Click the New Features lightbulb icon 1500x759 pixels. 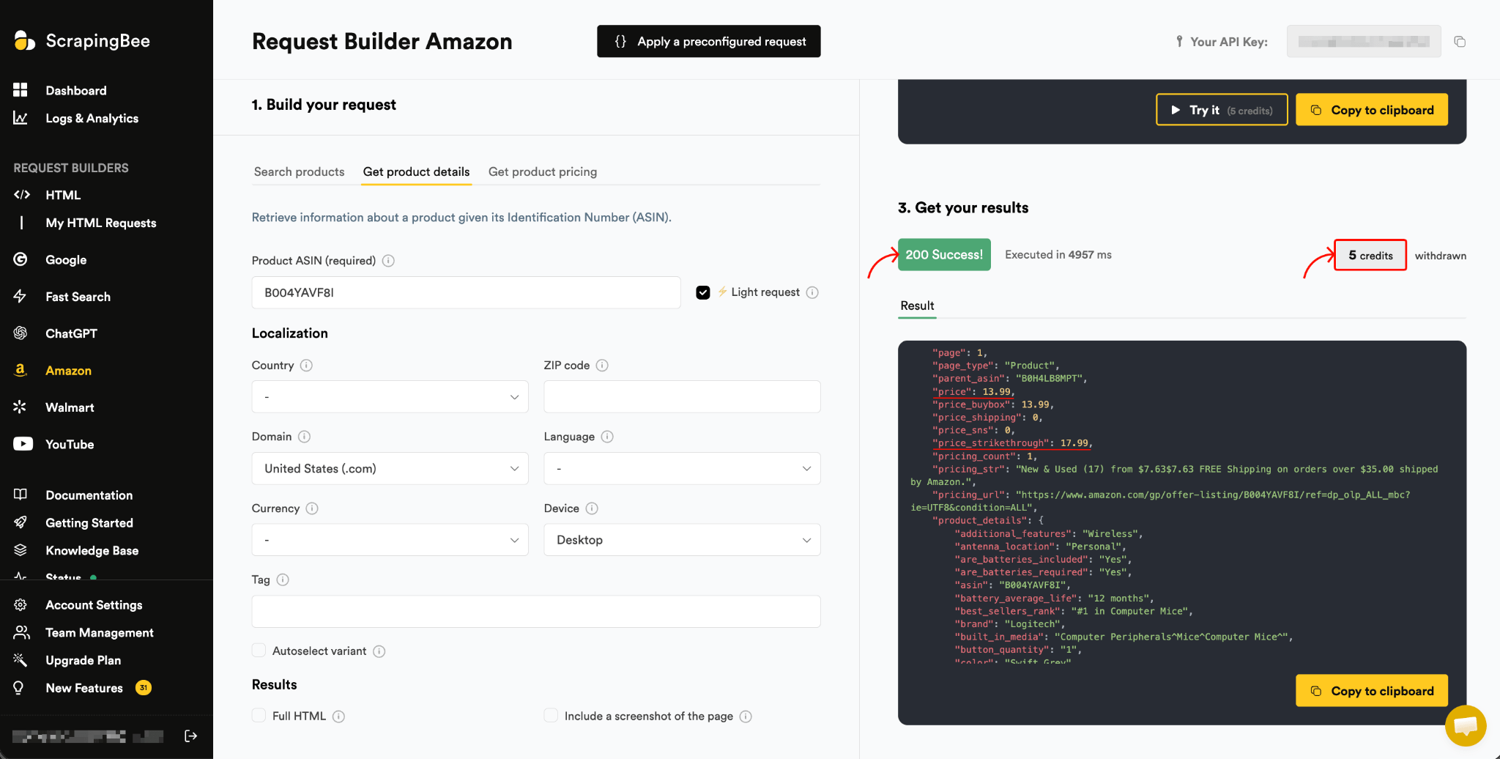click(x=19, y=688)
